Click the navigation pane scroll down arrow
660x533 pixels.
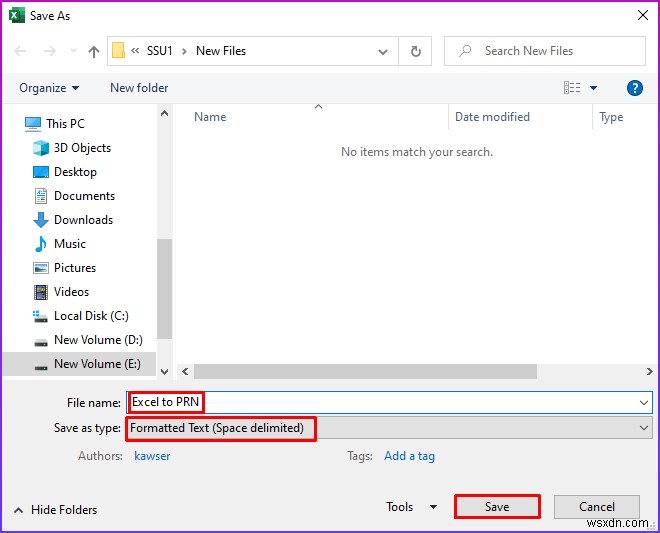pos(165,371)
